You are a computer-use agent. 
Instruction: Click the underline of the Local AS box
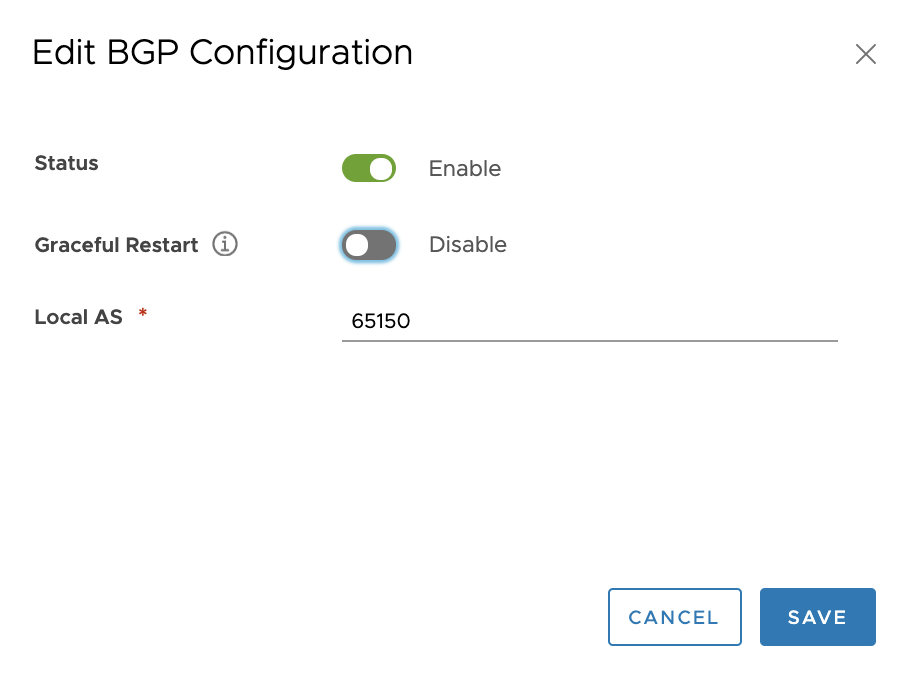pos(590,341)
